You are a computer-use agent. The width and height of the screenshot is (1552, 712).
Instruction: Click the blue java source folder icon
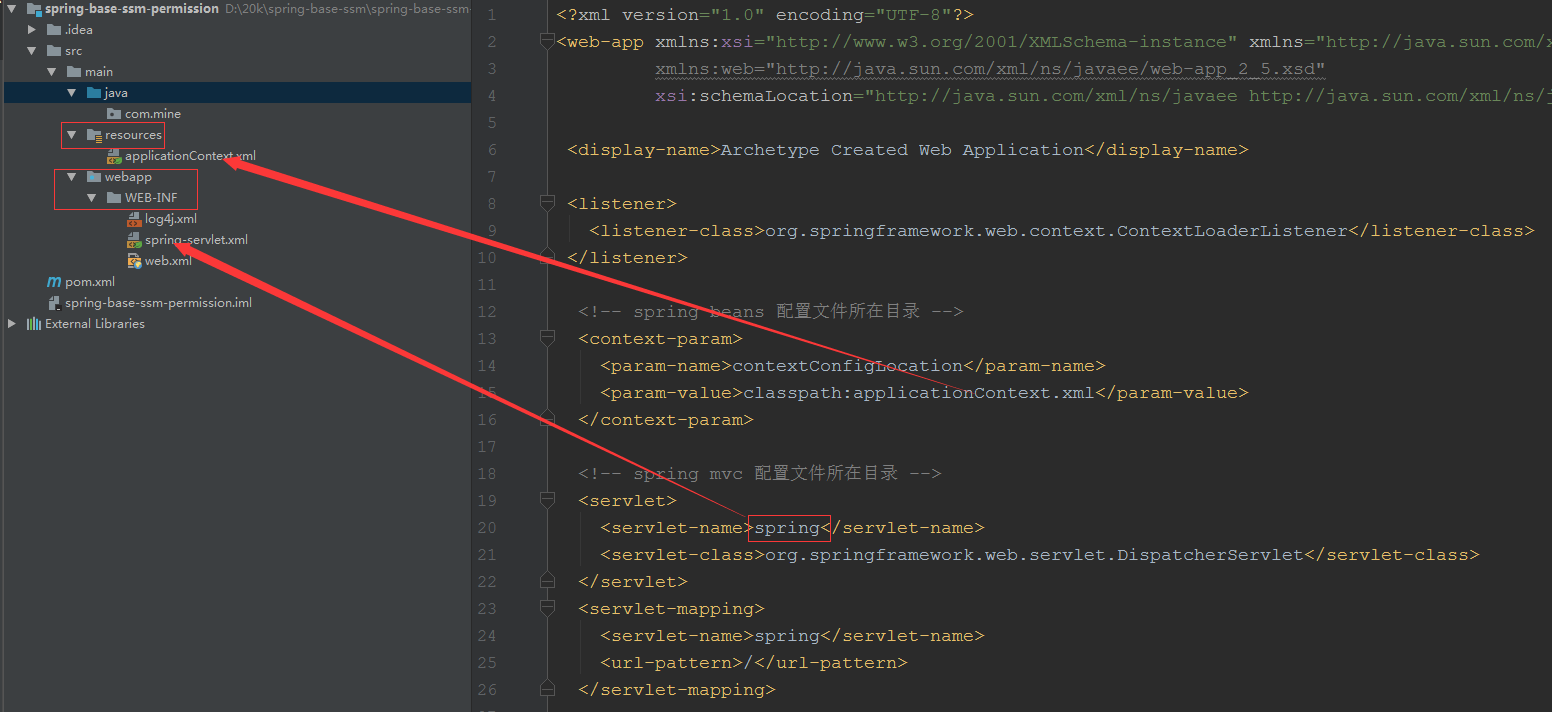(x=94, y=93)
